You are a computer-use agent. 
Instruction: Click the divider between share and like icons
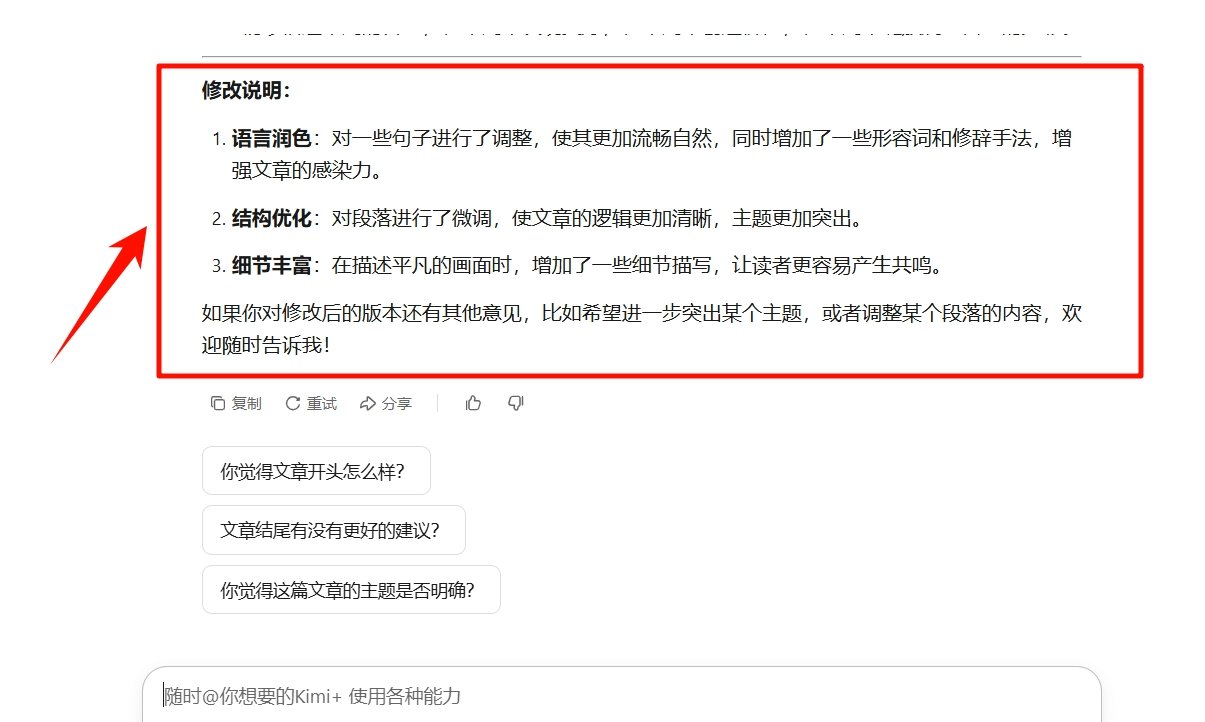click(437, 403)
